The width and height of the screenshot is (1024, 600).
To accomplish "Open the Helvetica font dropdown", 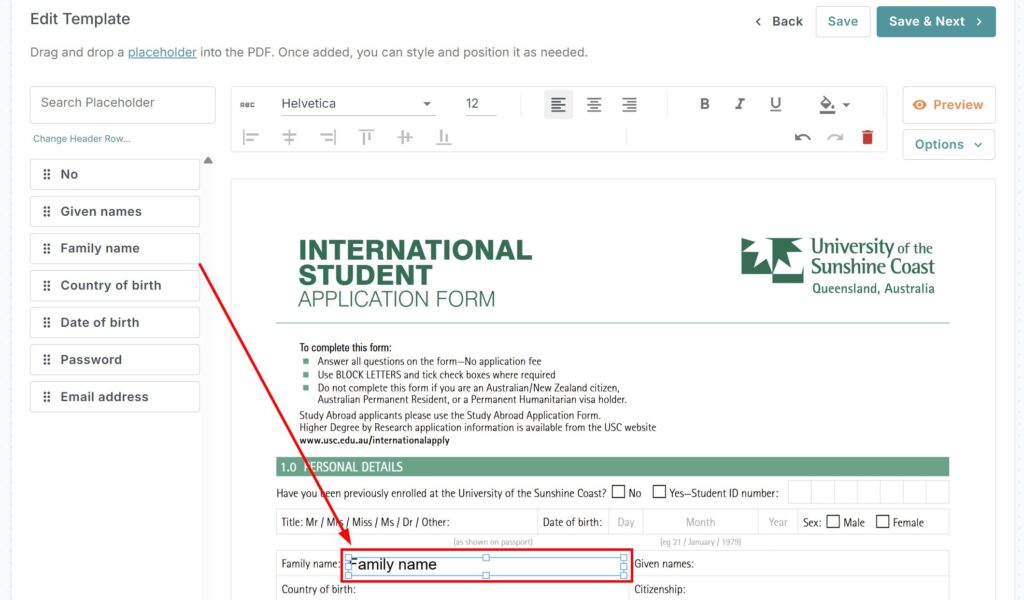I will (356, 104).
